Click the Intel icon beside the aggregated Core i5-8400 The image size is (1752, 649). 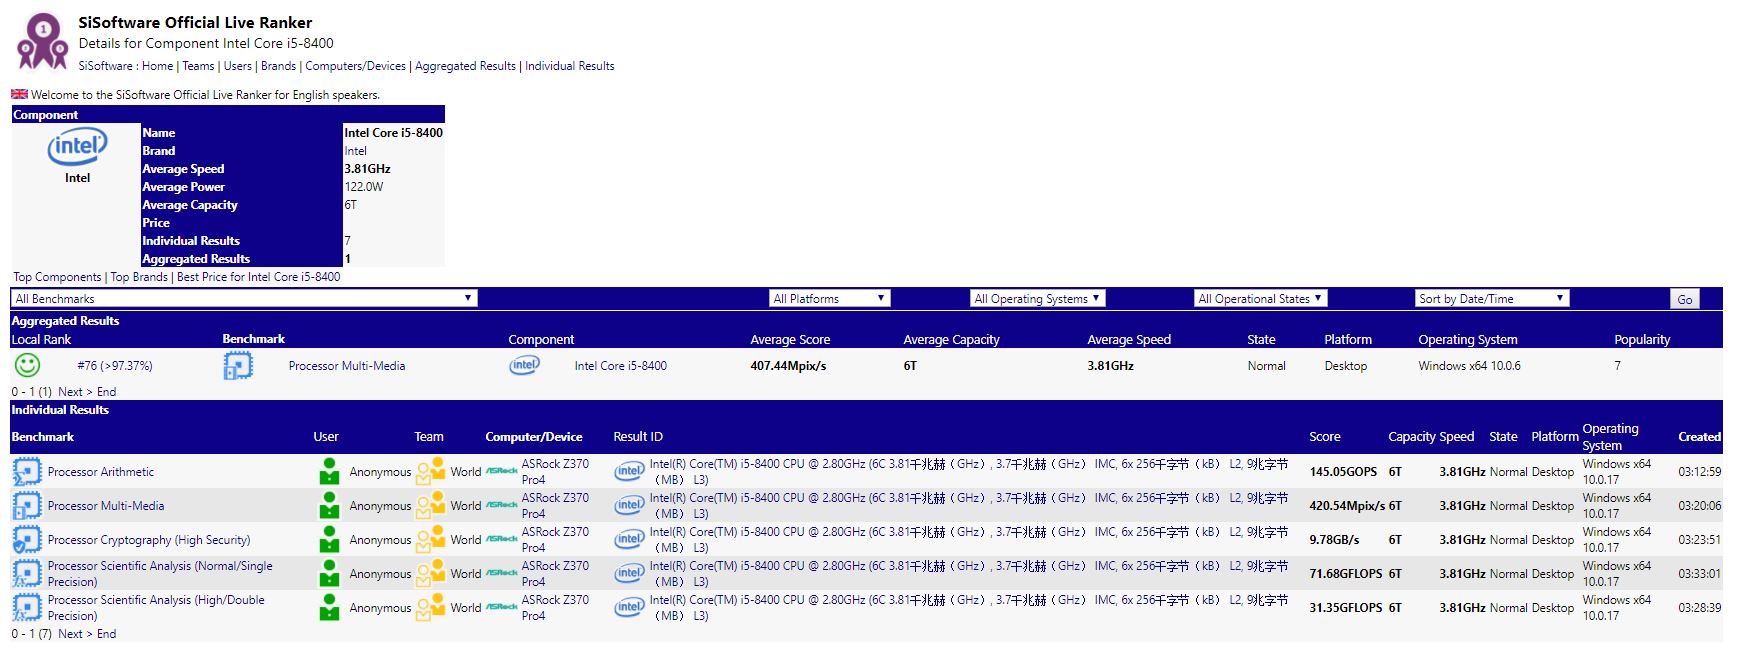pyautogui.click(x=524, y=366)
